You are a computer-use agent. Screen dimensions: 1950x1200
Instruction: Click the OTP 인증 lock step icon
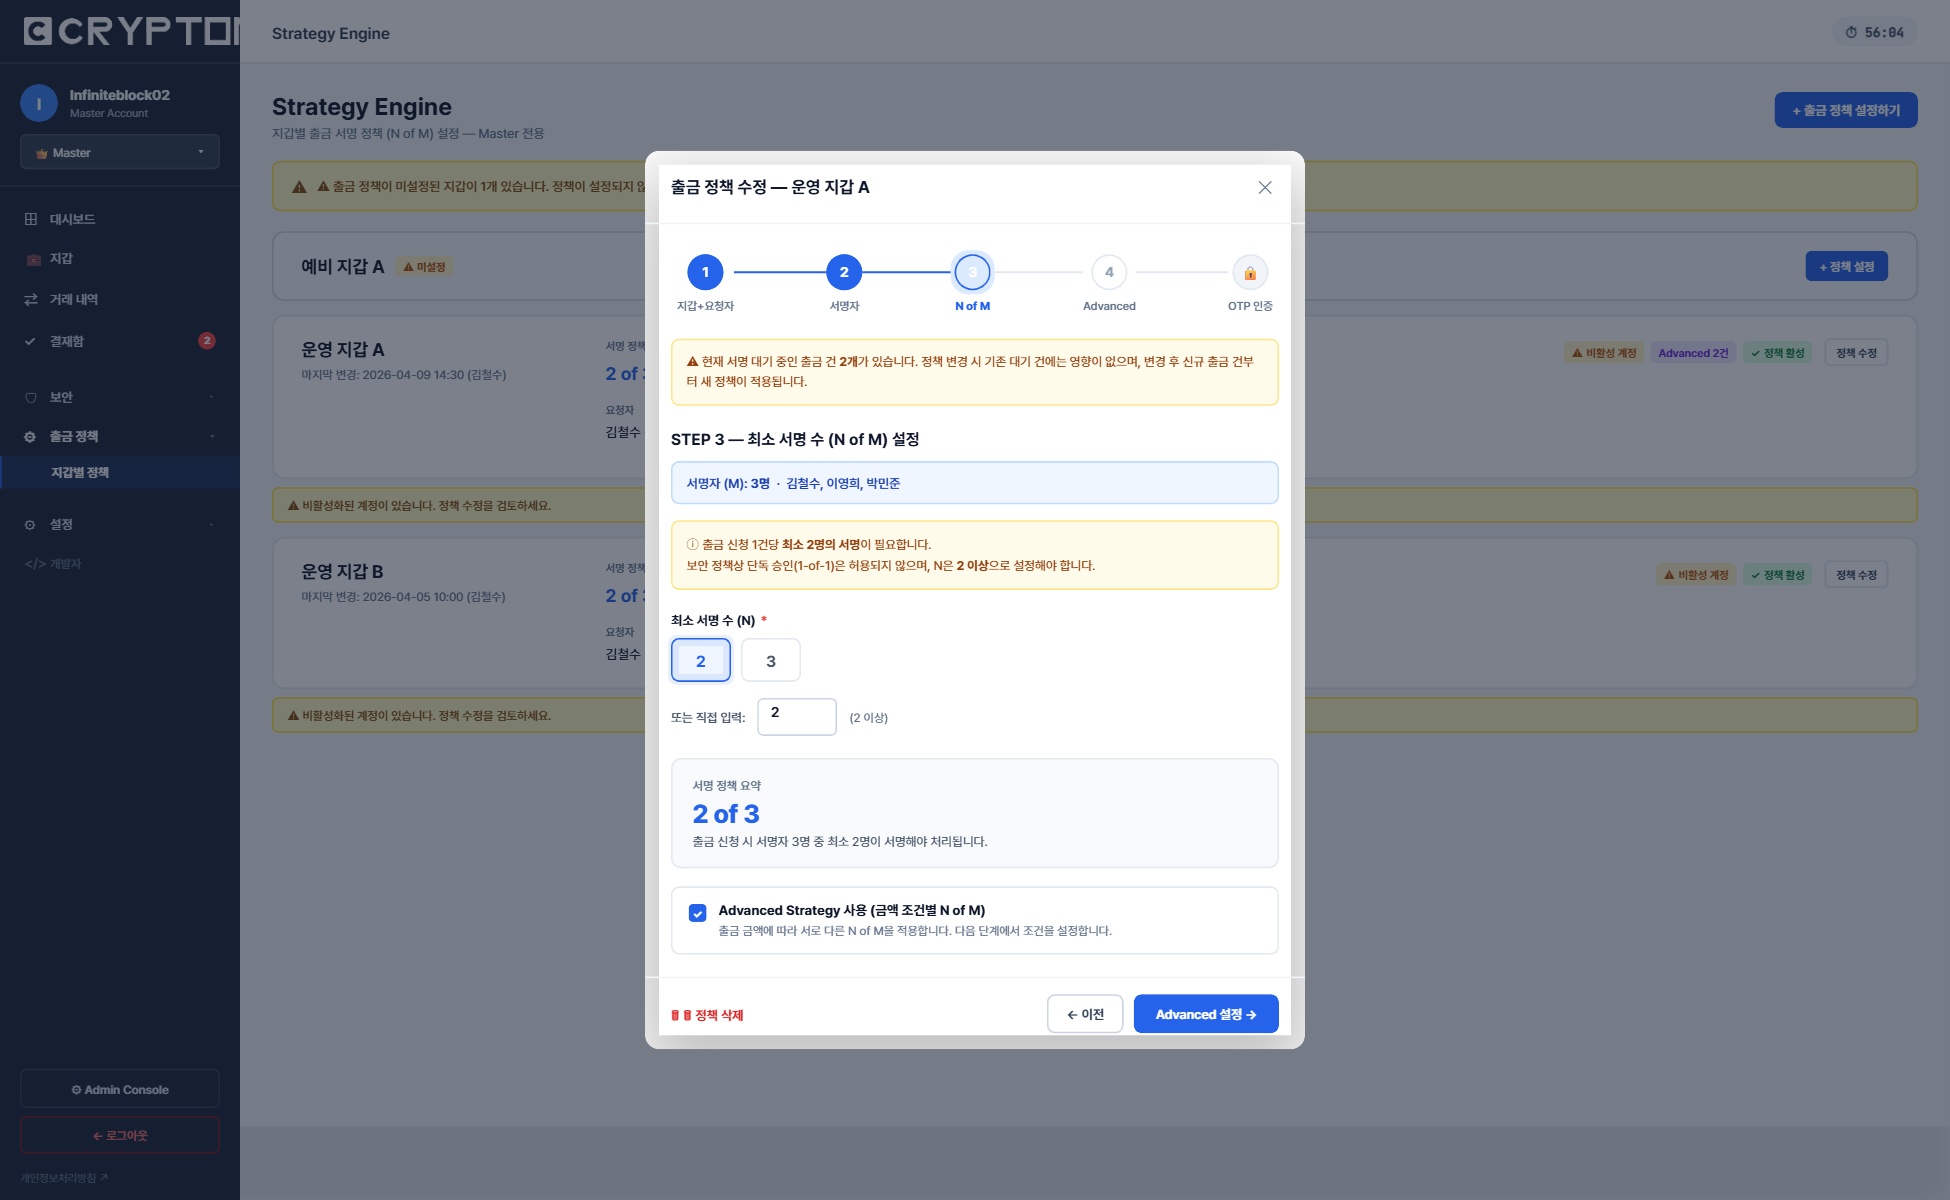tap(1250, 272)
